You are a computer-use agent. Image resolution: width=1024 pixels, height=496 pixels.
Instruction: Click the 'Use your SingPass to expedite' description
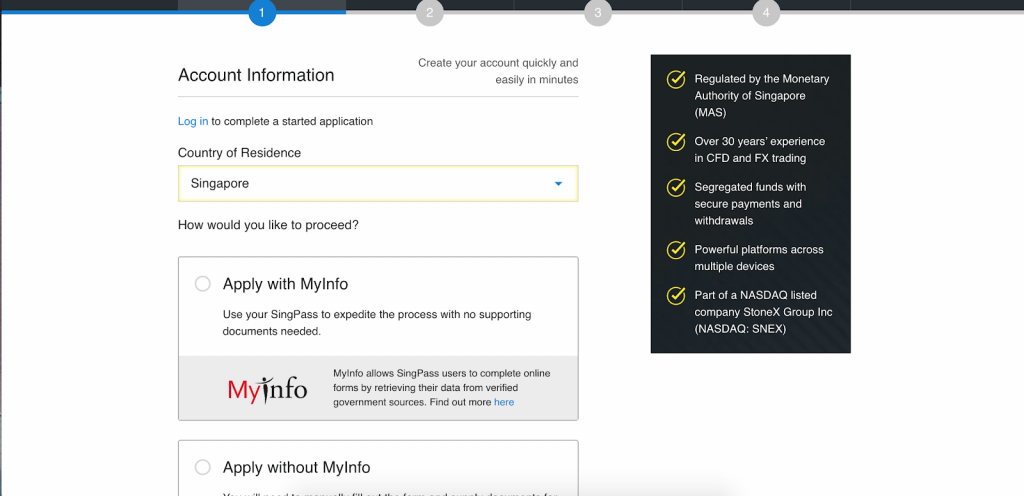tap(377, 323)
